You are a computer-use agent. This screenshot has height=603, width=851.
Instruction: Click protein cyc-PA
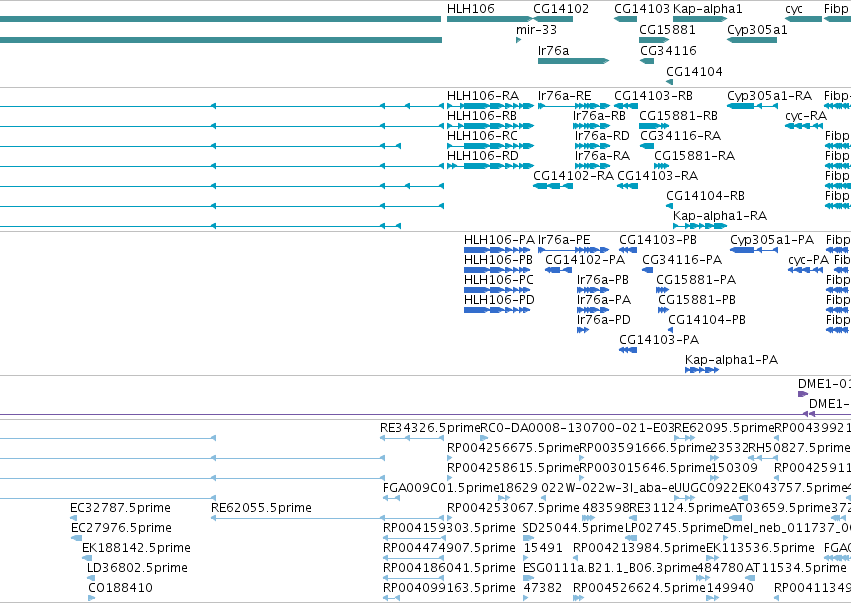[808, 260]
